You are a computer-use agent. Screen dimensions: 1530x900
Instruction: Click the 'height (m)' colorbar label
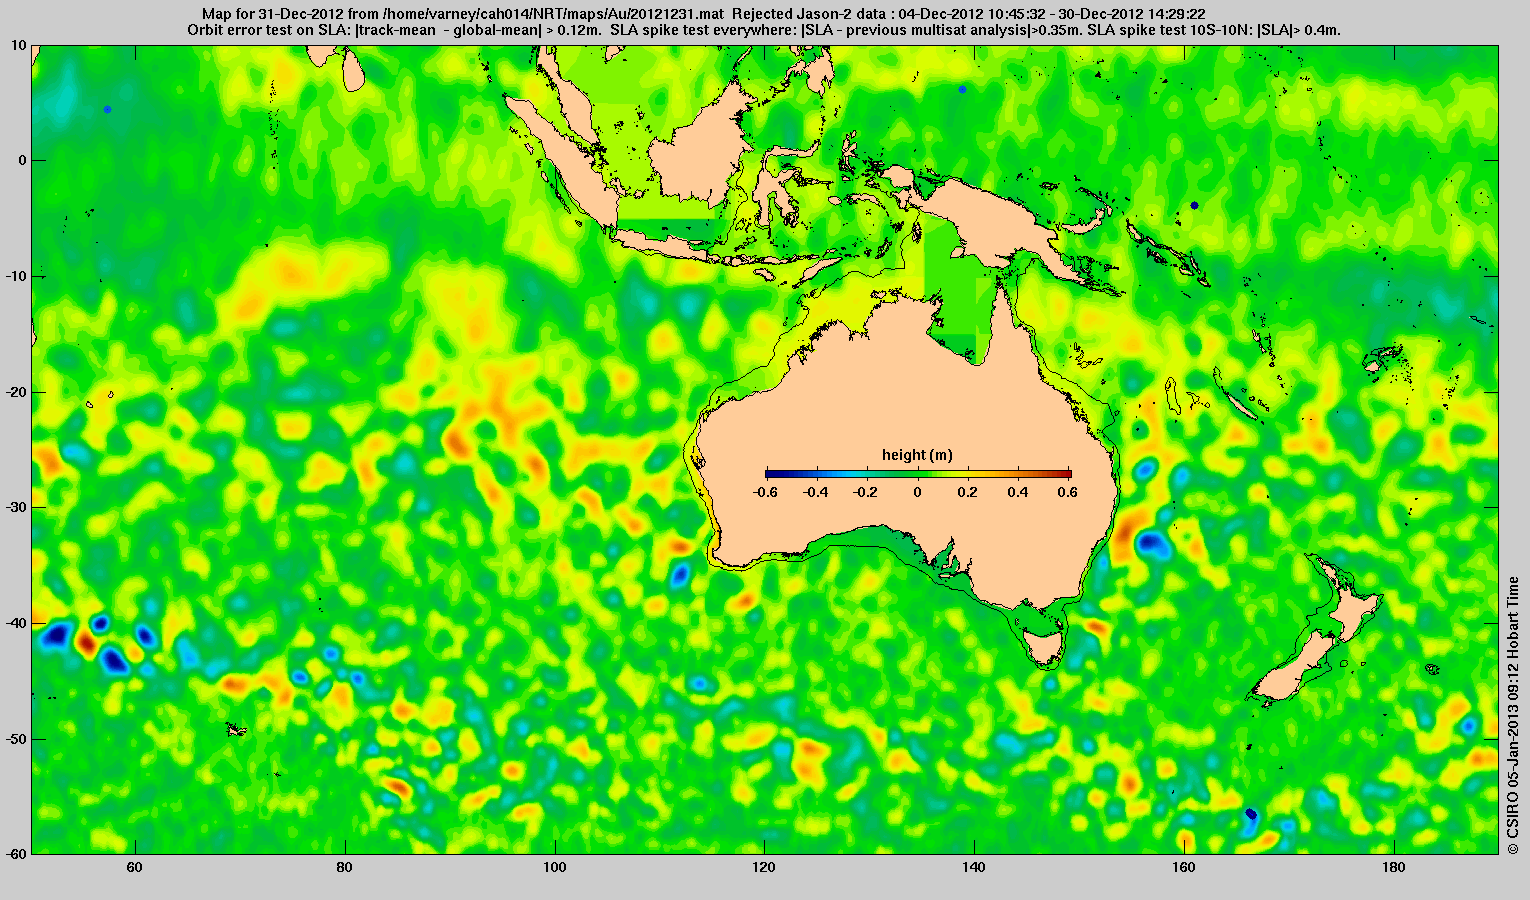[917, 455]
